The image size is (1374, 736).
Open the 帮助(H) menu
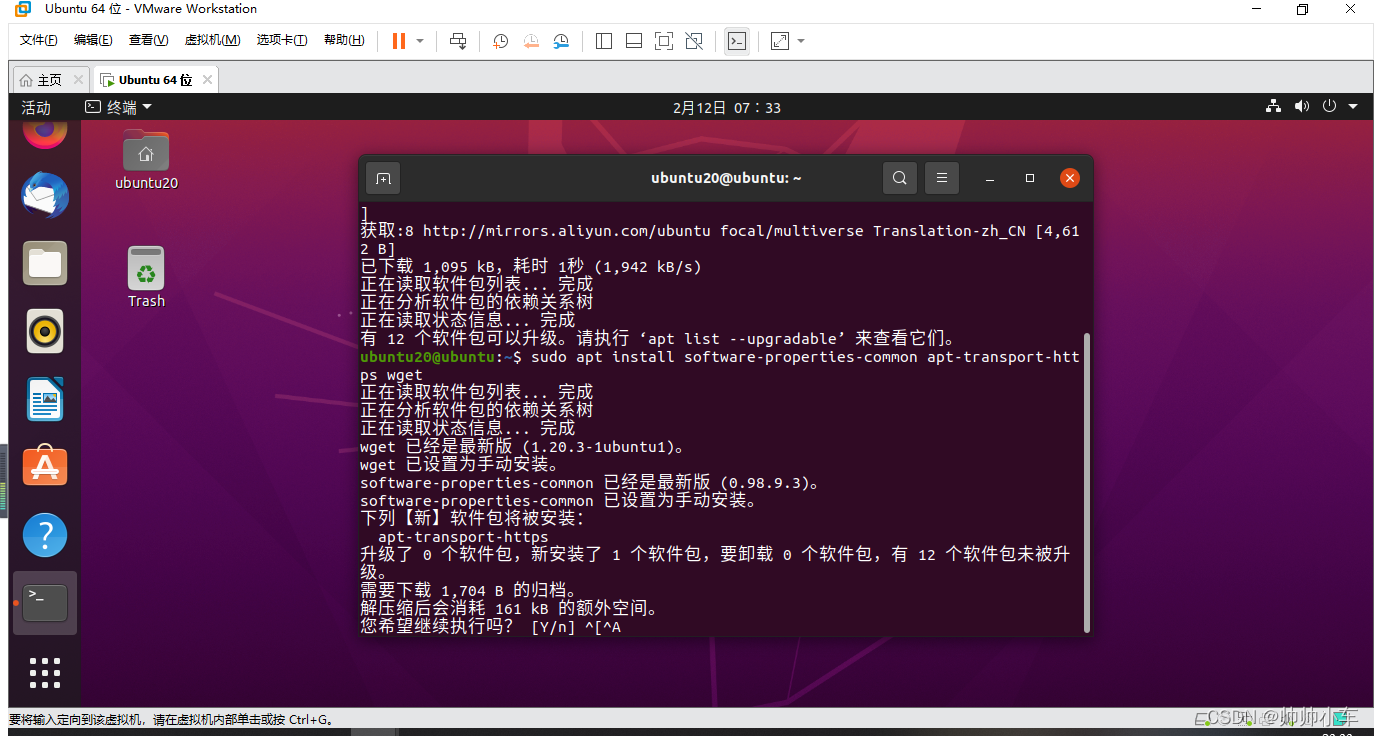[344, 40]
